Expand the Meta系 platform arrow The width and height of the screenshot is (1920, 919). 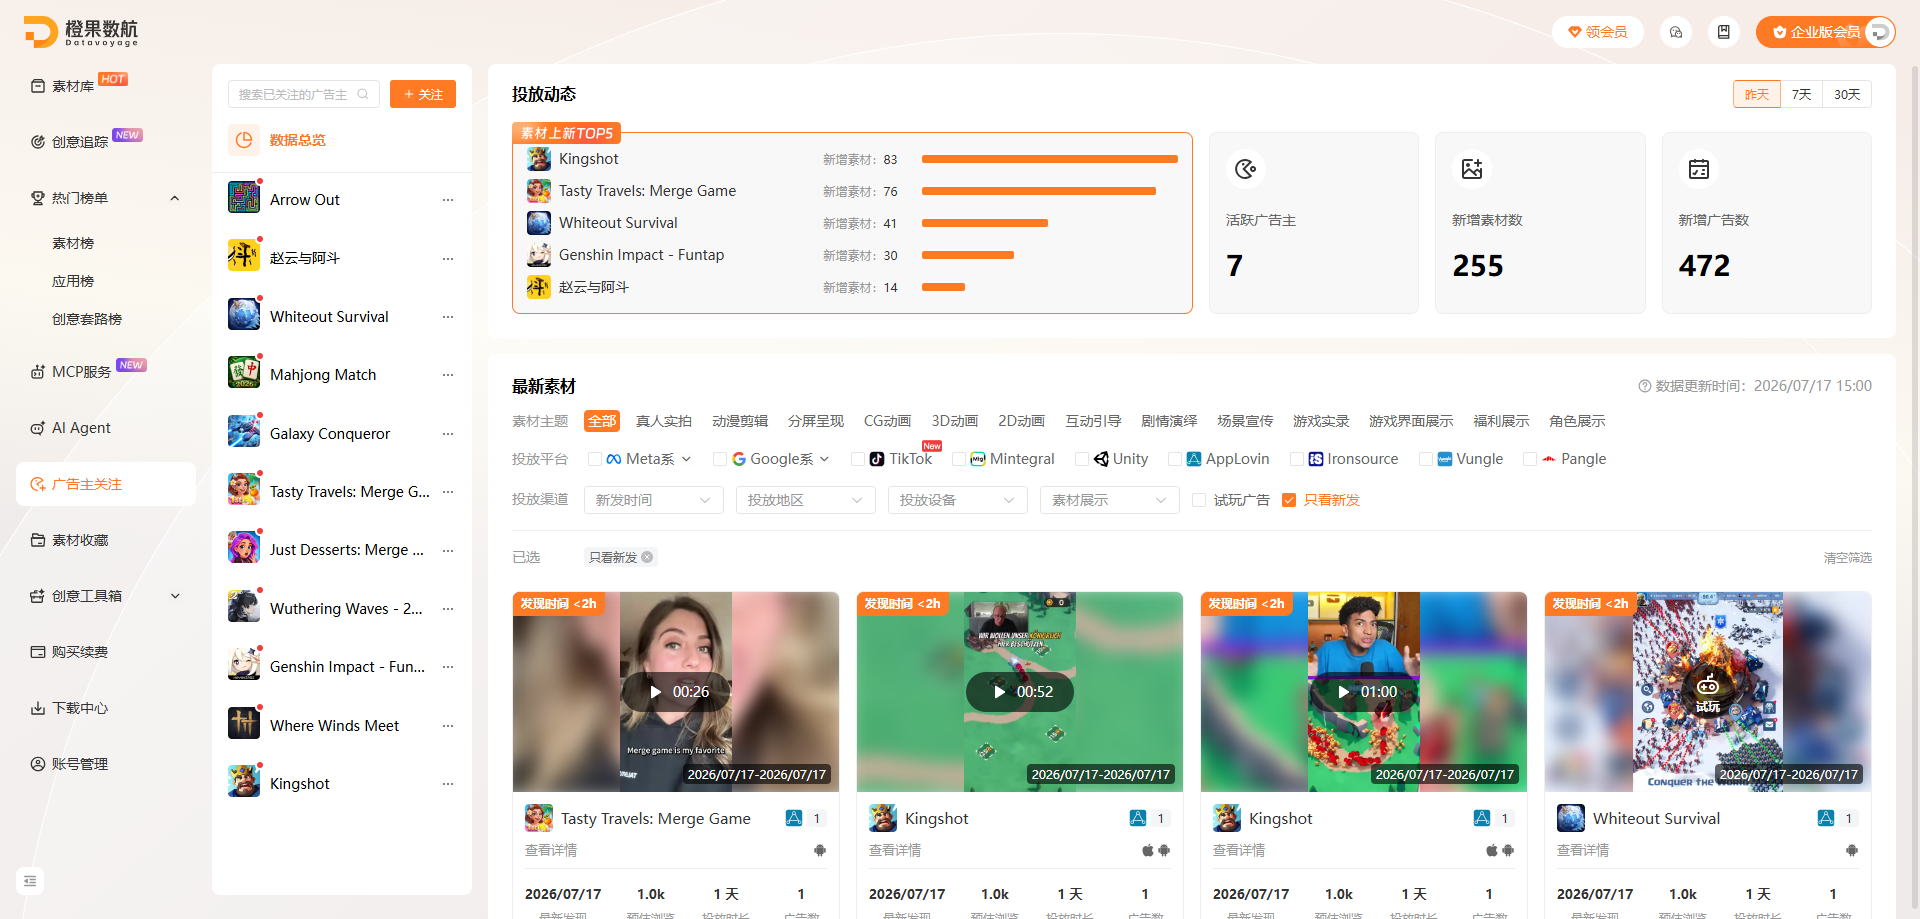[x=686, y=459]
